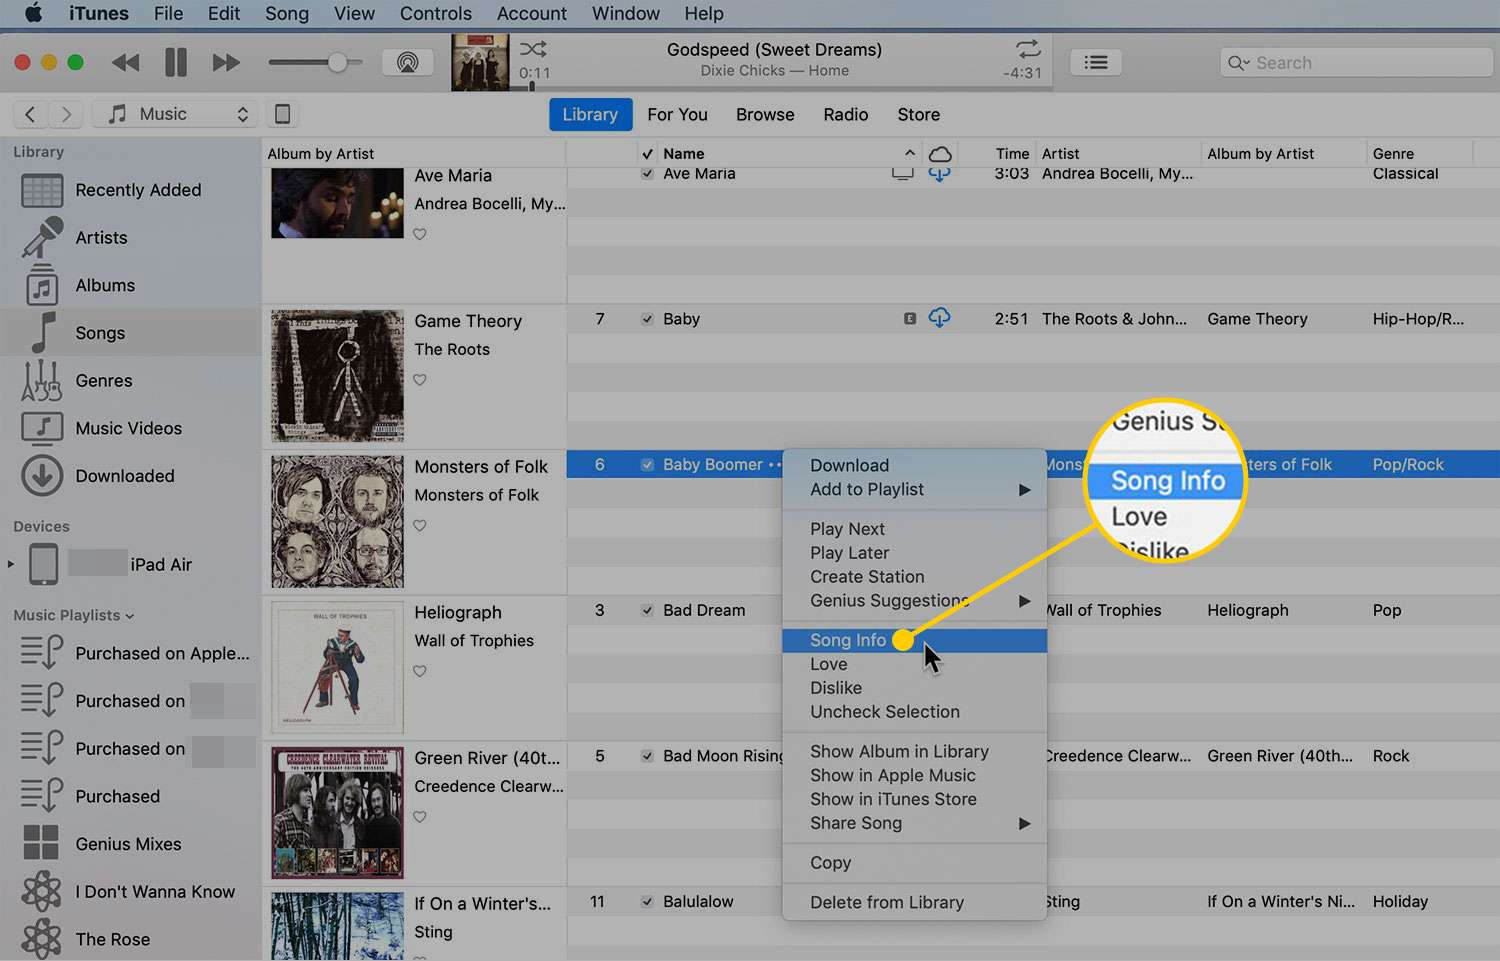
Task: Open Downloaded in the sidebar
Action: click(x=130, y=476)
